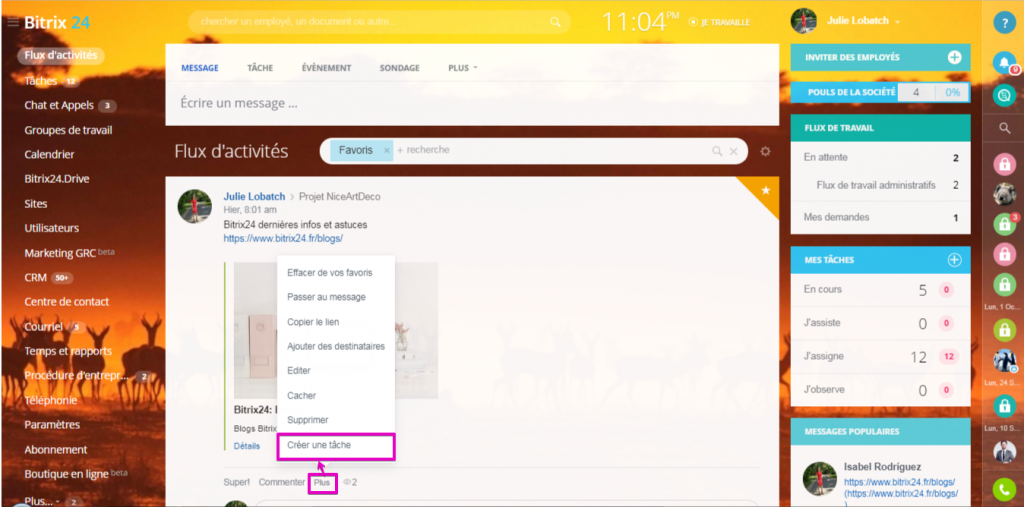The width and height of the screenshot is (1024, 507).
Task: Choose Editer in context menu
Action: click(x=299, y=370)
